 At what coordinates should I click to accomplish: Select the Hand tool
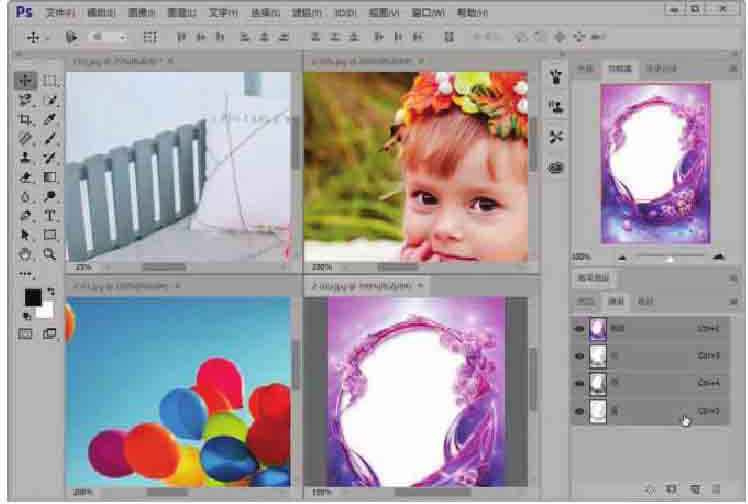tap(27, 254)
